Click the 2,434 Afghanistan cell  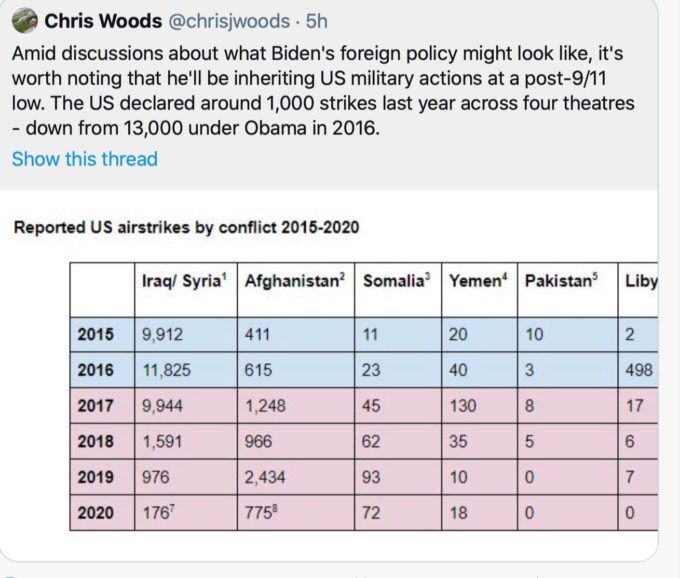click(265, 477)
